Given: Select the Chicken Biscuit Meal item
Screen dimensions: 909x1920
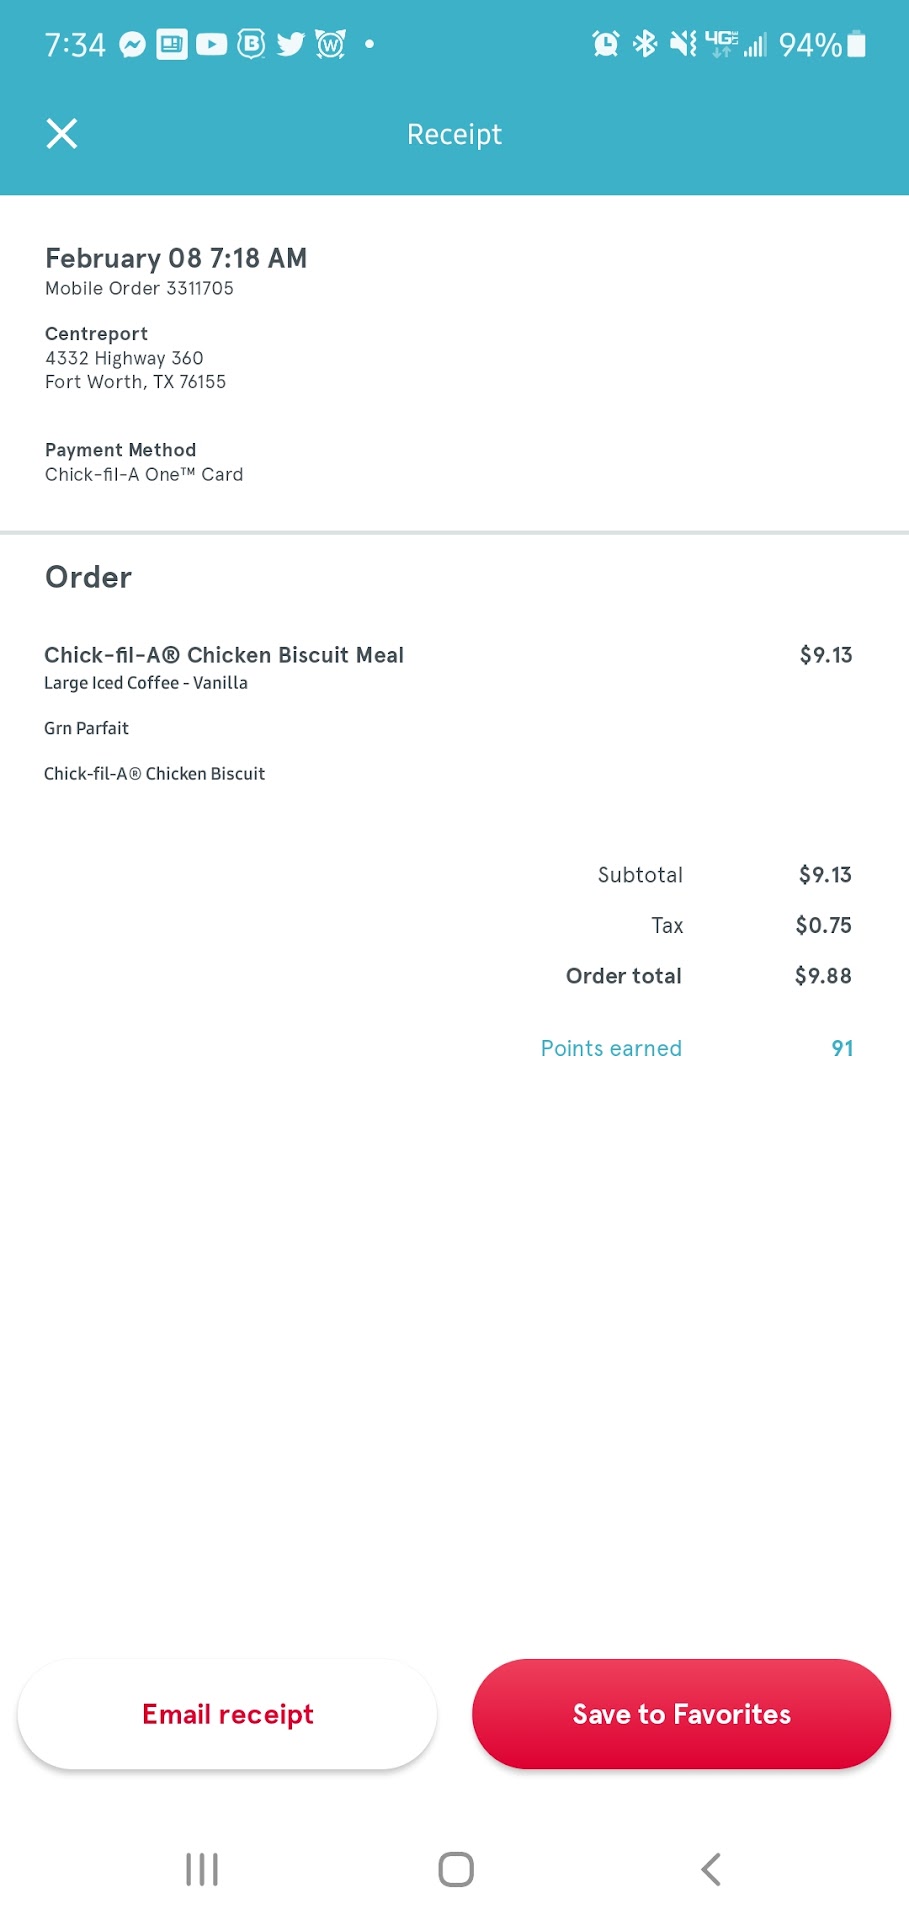Looking at the screenshot, I should [224, 655].
